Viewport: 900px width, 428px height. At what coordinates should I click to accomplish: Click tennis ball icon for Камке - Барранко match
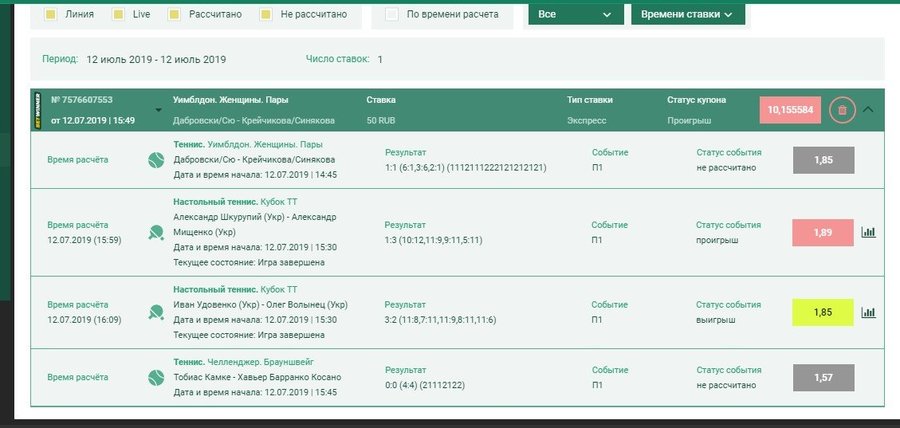pyautogui.click(x=156, y=377)
